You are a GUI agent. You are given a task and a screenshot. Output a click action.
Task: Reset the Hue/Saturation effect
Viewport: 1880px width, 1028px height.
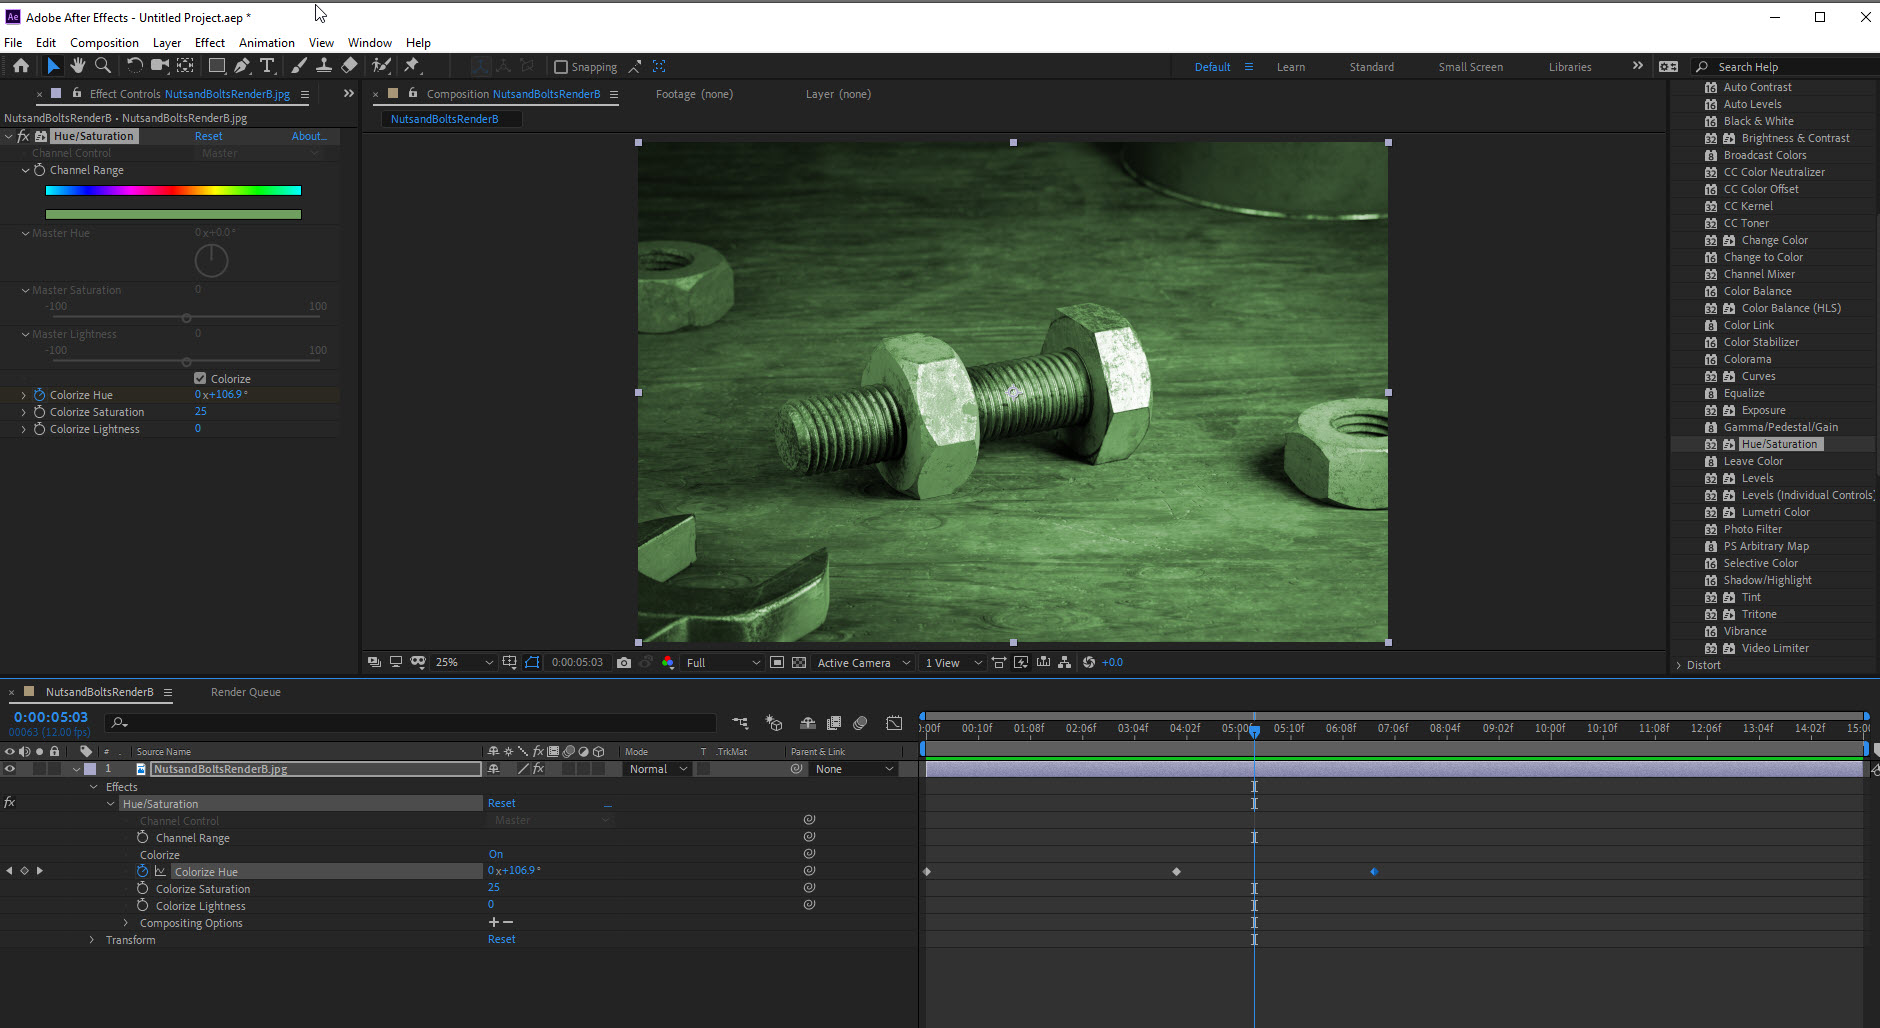click(x=208, y=135)
